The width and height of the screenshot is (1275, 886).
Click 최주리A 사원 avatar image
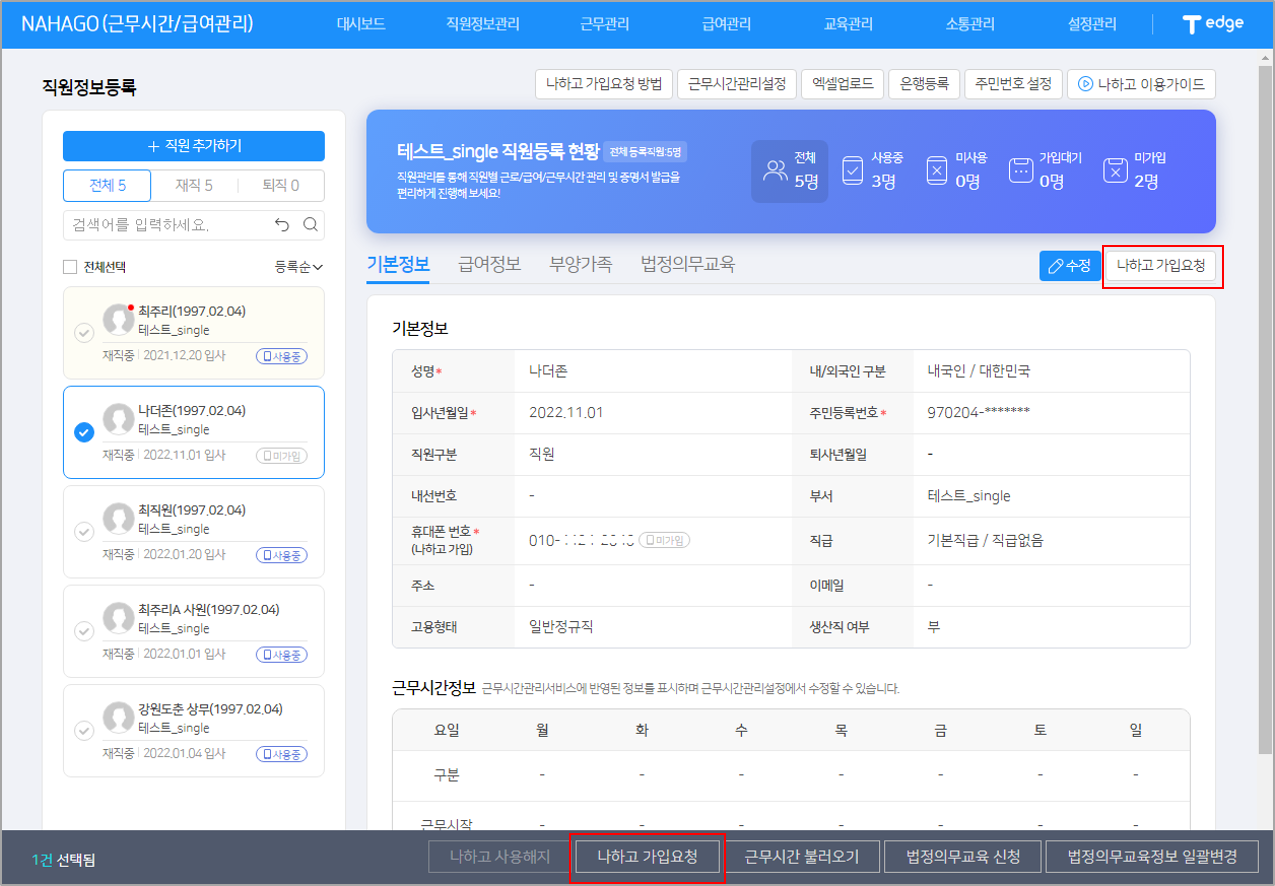pyautogui.click(x=119, y=618)
